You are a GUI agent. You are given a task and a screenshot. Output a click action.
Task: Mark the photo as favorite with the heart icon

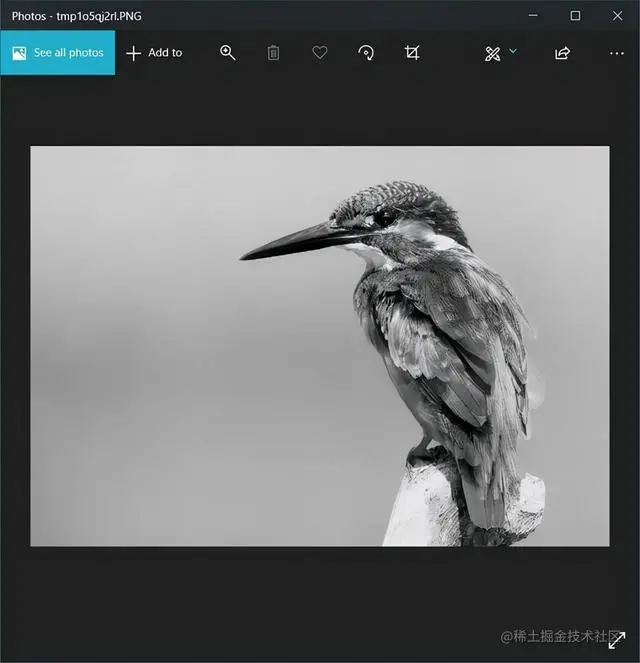coord(320,53)
